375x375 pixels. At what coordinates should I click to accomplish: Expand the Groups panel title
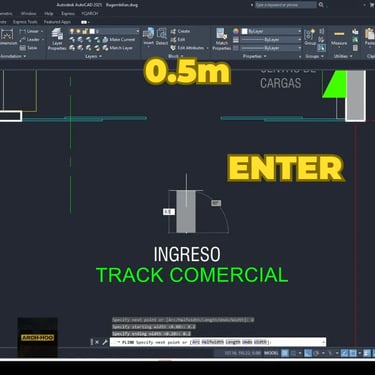(x=314, y=56)
